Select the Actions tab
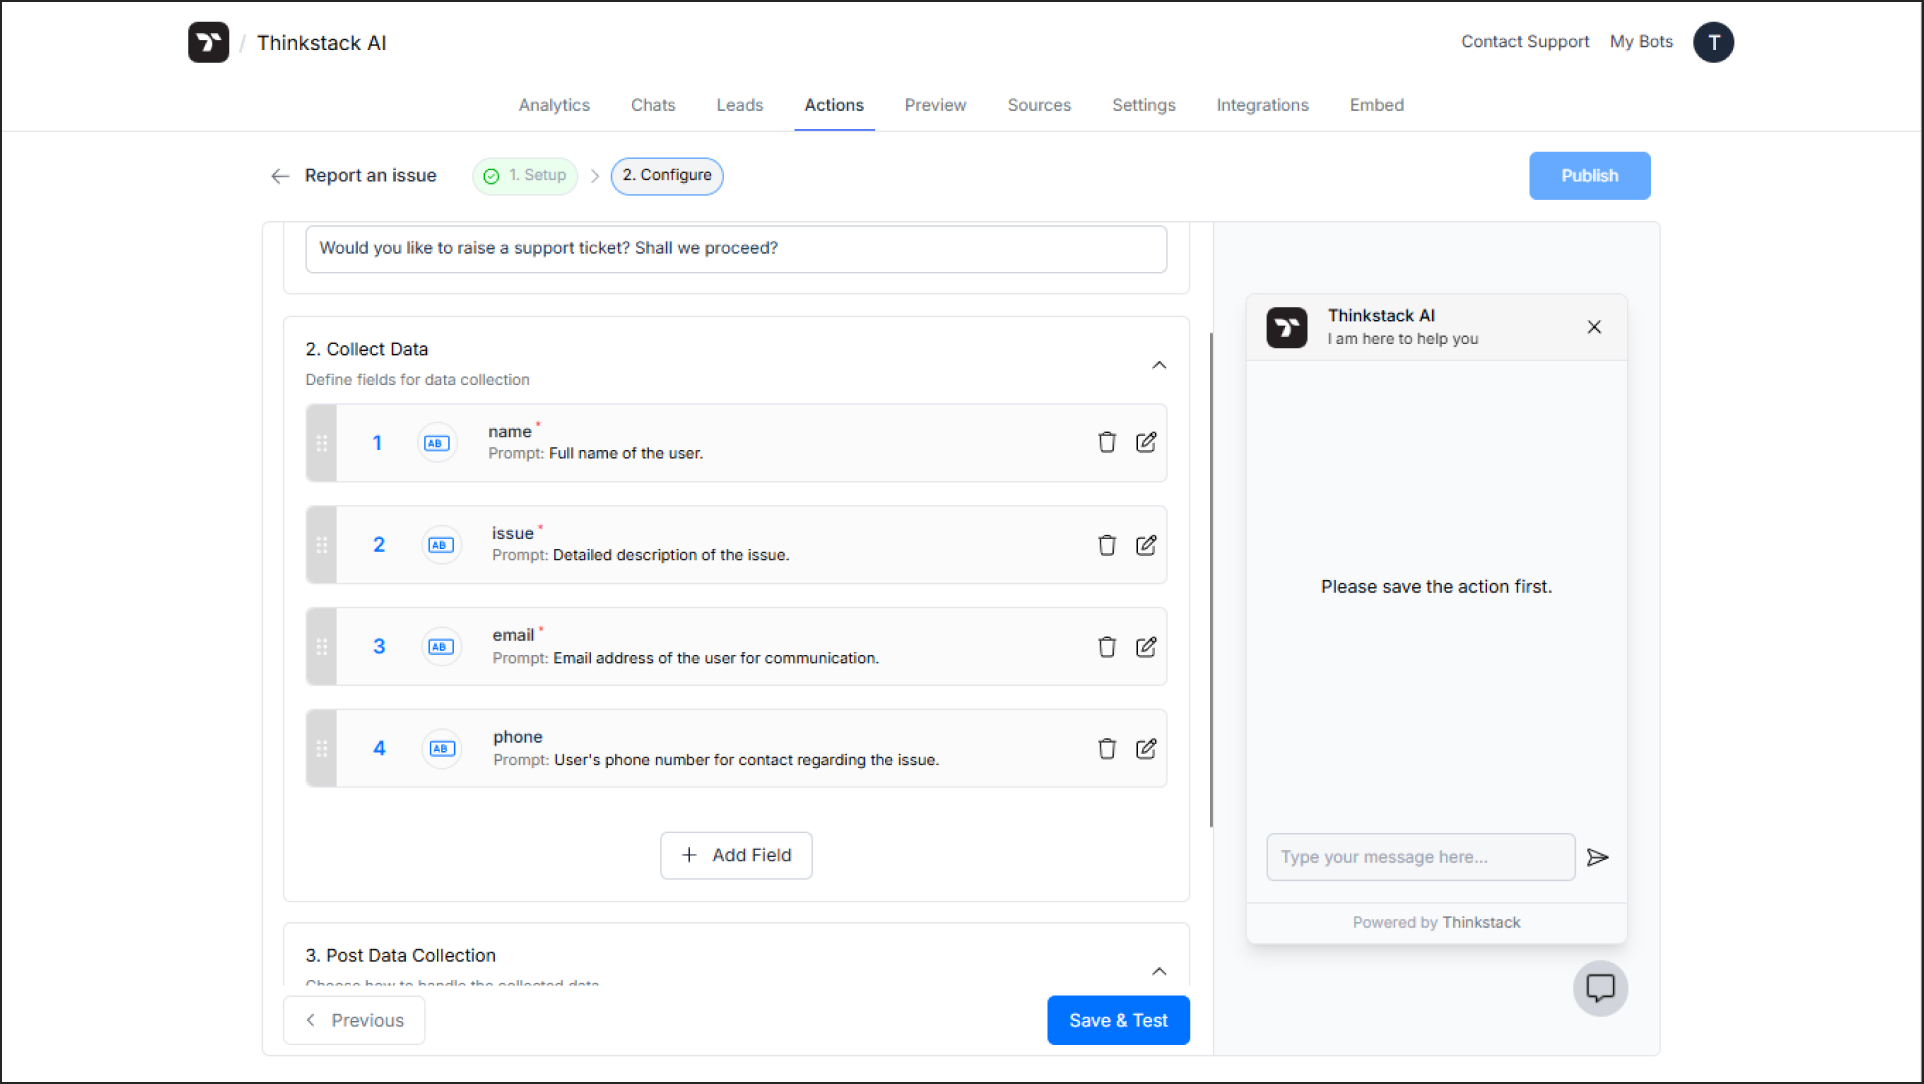 coord(834,105)
